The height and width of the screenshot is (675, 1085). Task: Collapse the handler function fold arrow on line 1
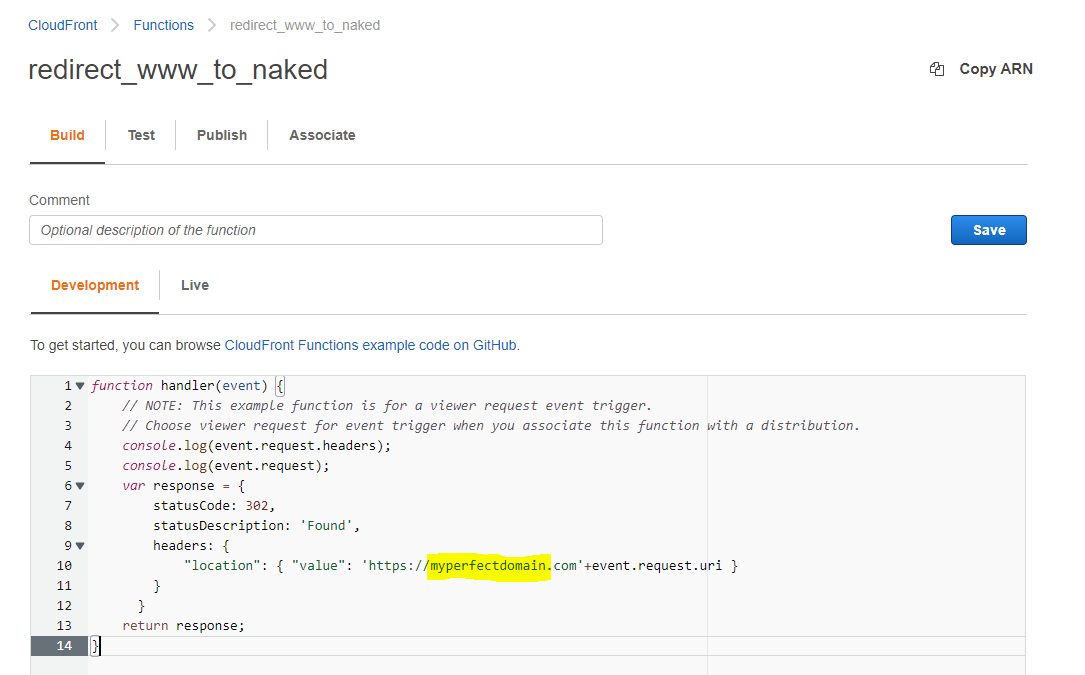[80, 386]
